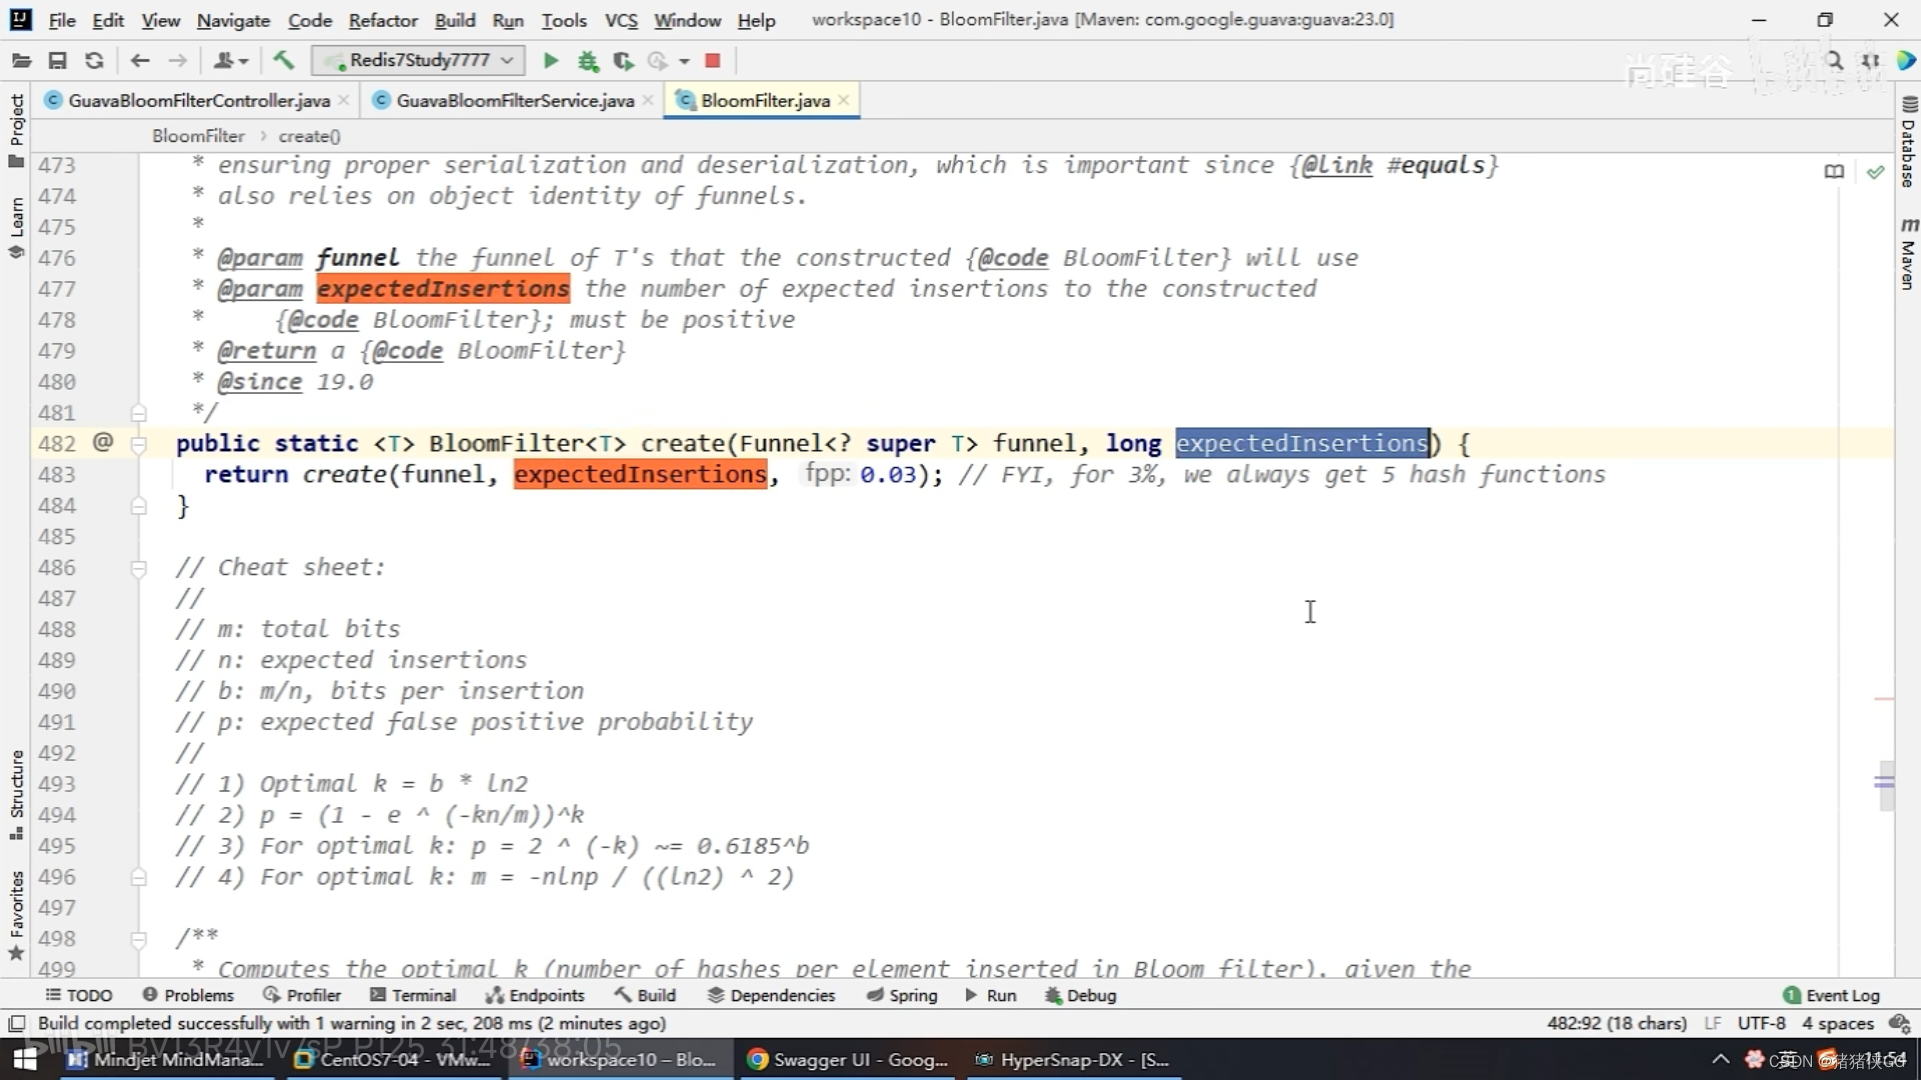
Task: Open the File menu
Action: 62,20
